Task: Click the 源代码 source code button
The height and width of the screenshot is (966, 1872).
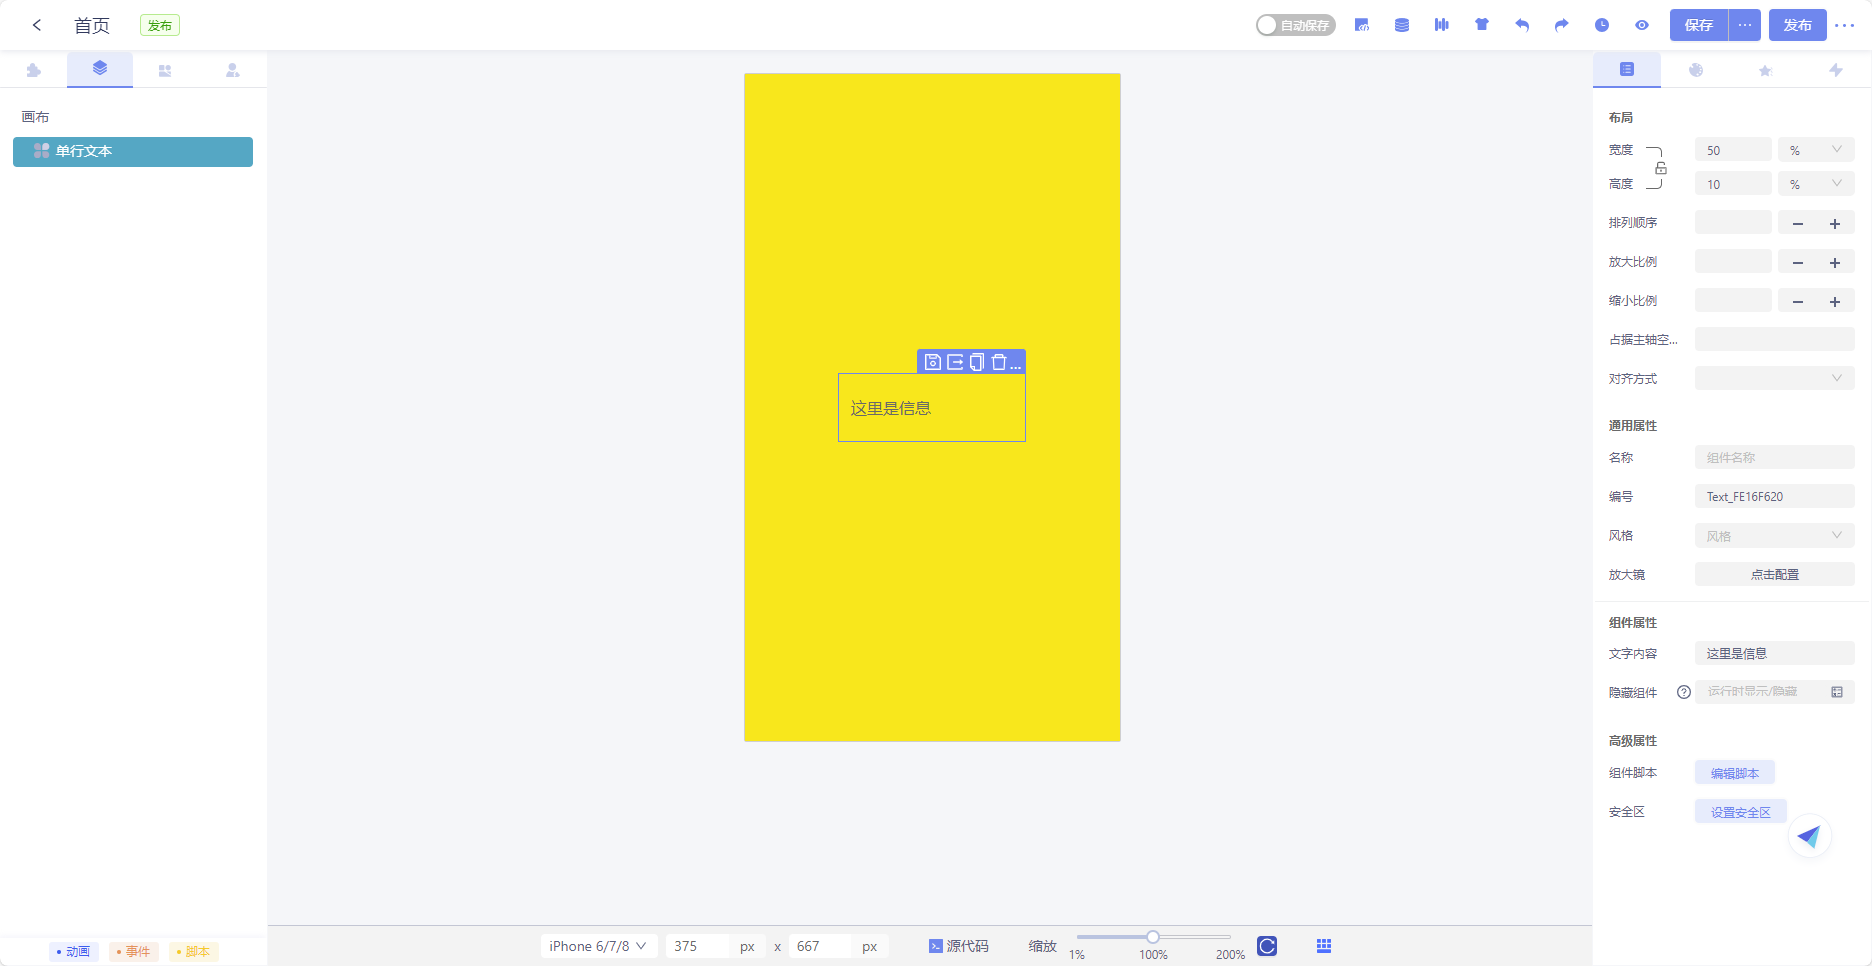Action: [958, 946]
